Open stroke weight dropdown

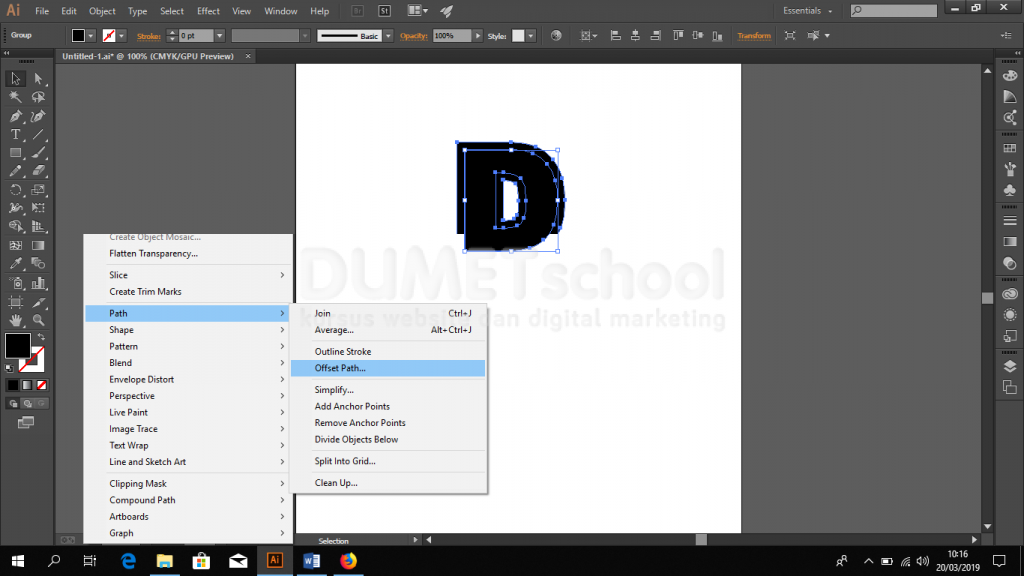219,36
